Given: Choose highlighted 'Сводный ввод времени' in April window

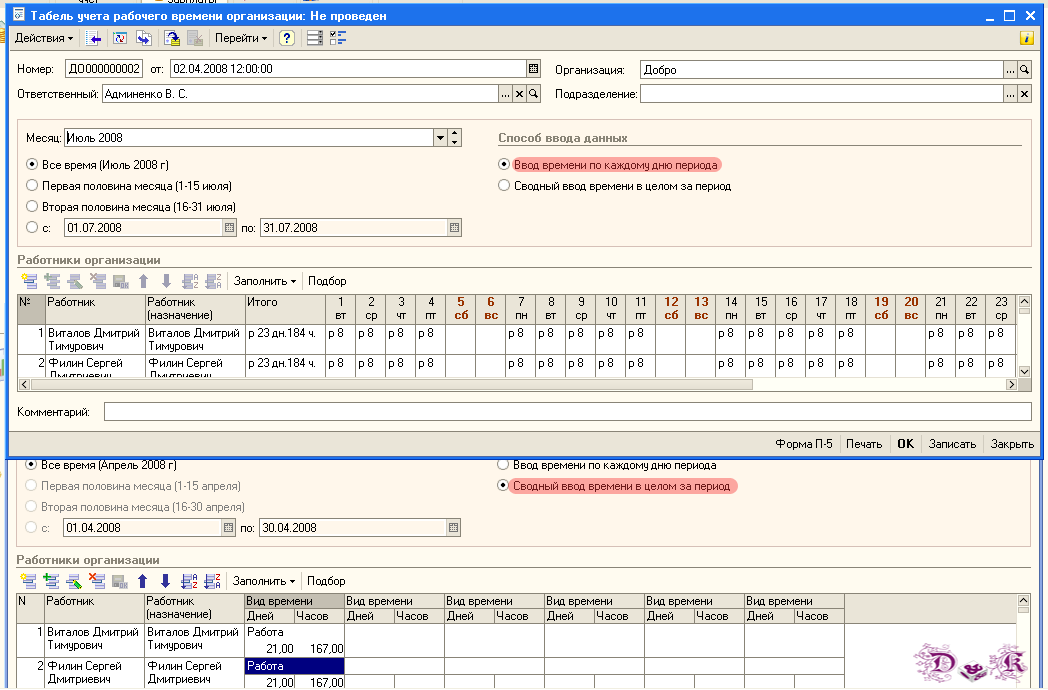Looking at the screenshot, I should coord(503,486).
